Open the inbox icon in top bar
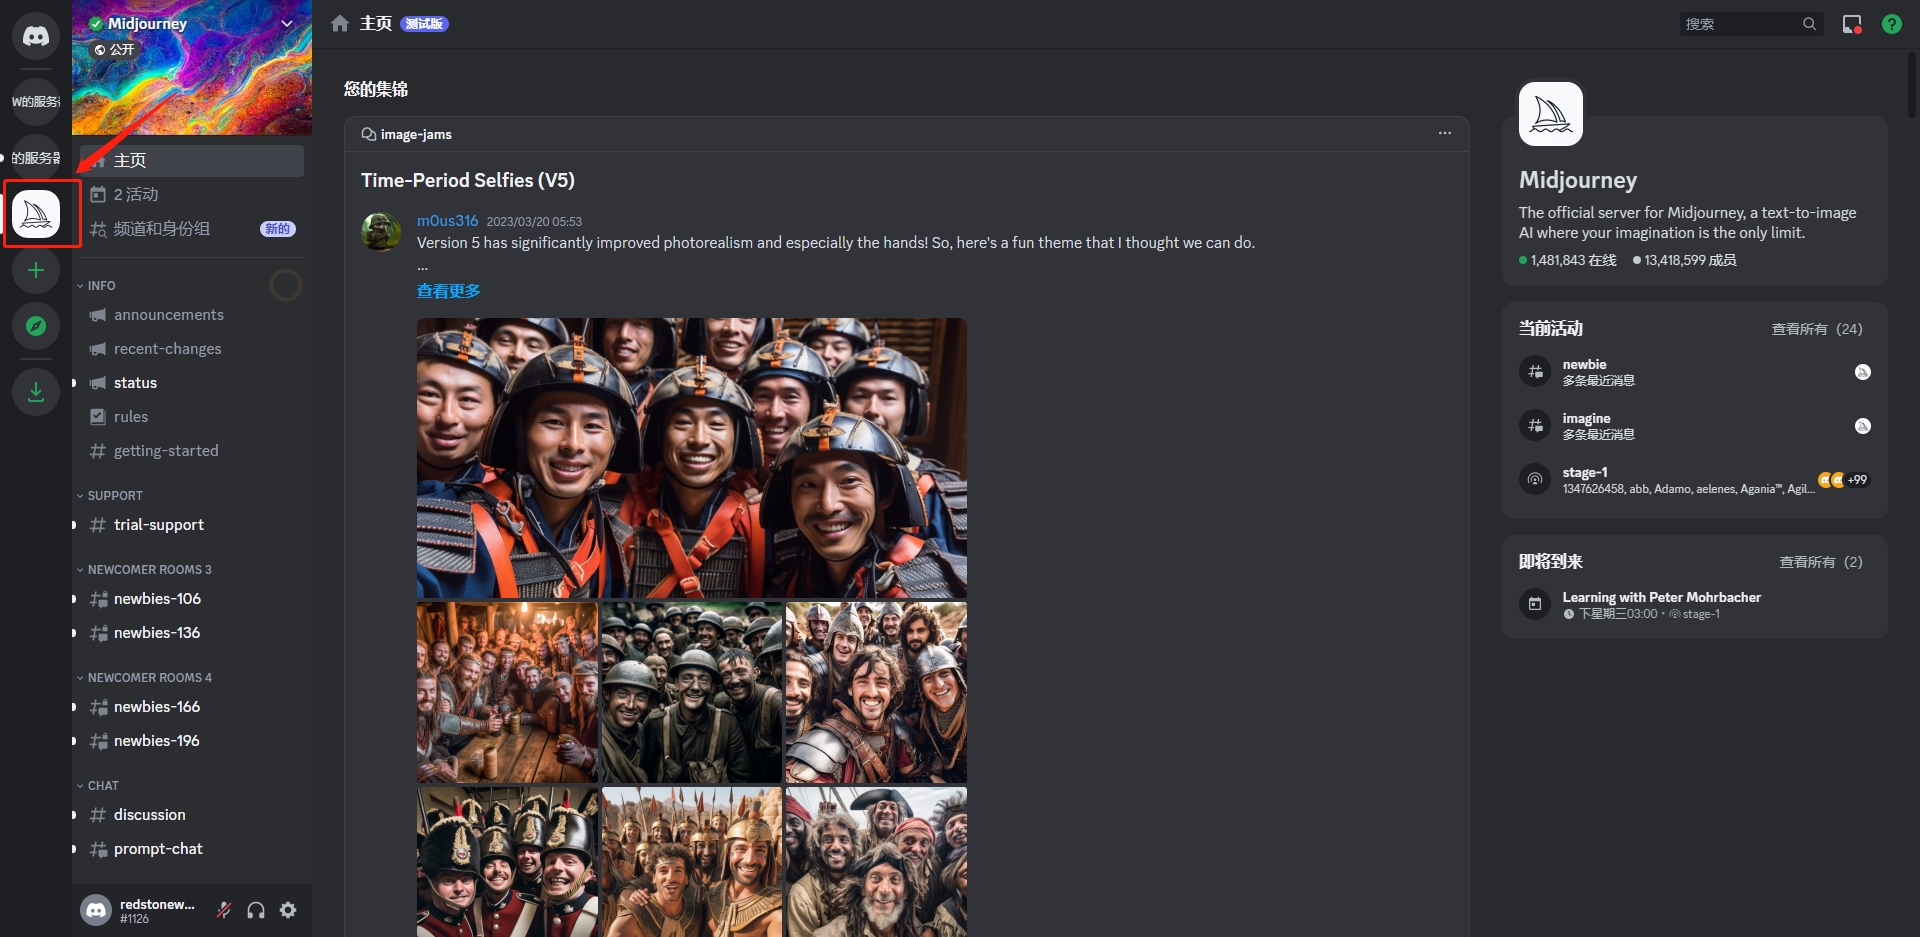Image resolution: width=1920 pixels, height=937 pixels. [1852, 24]
